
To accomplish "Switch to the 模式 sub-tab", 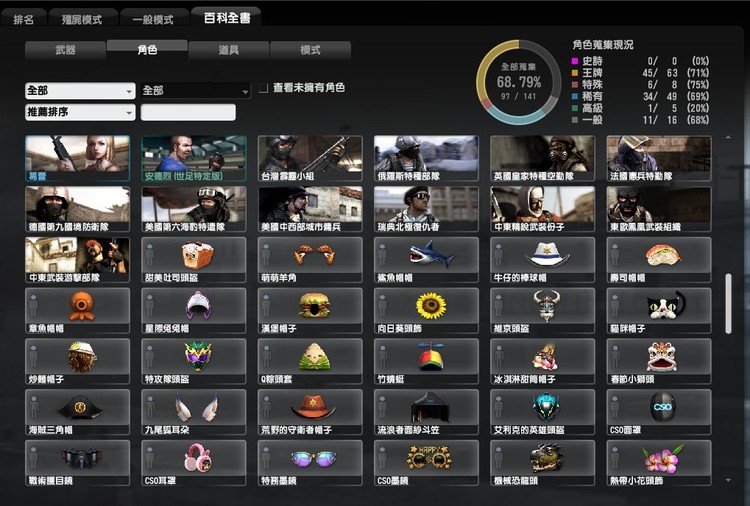I will coord(310,50).
